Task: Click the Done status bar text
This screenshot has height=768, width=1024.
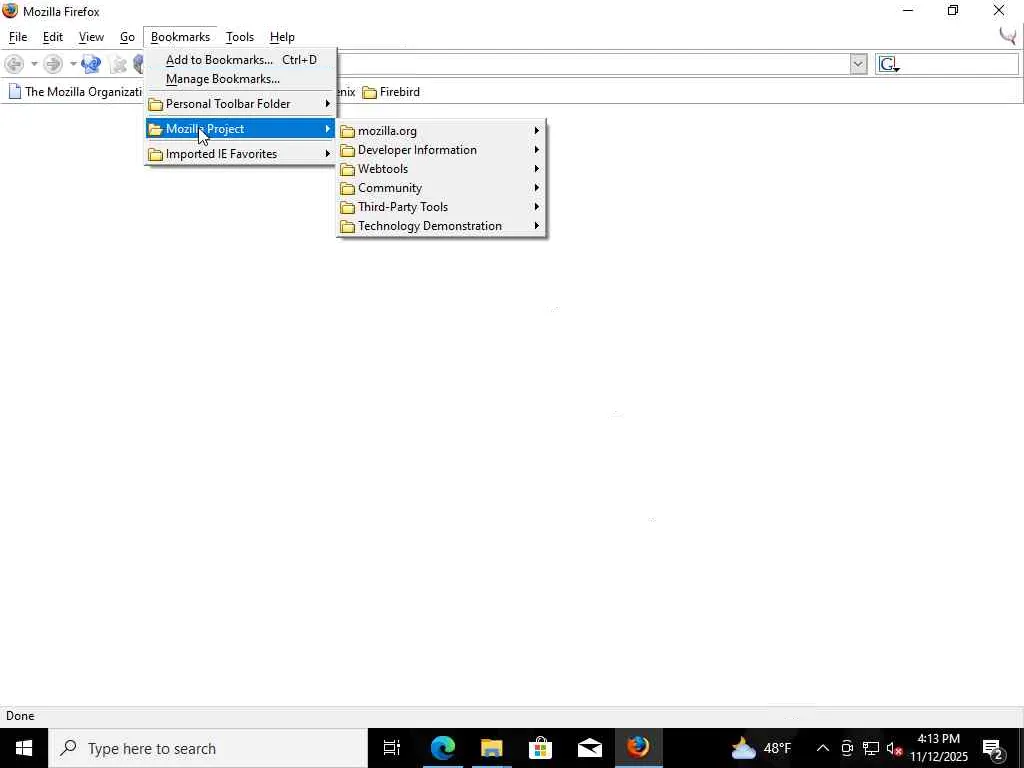Action: 20,716
